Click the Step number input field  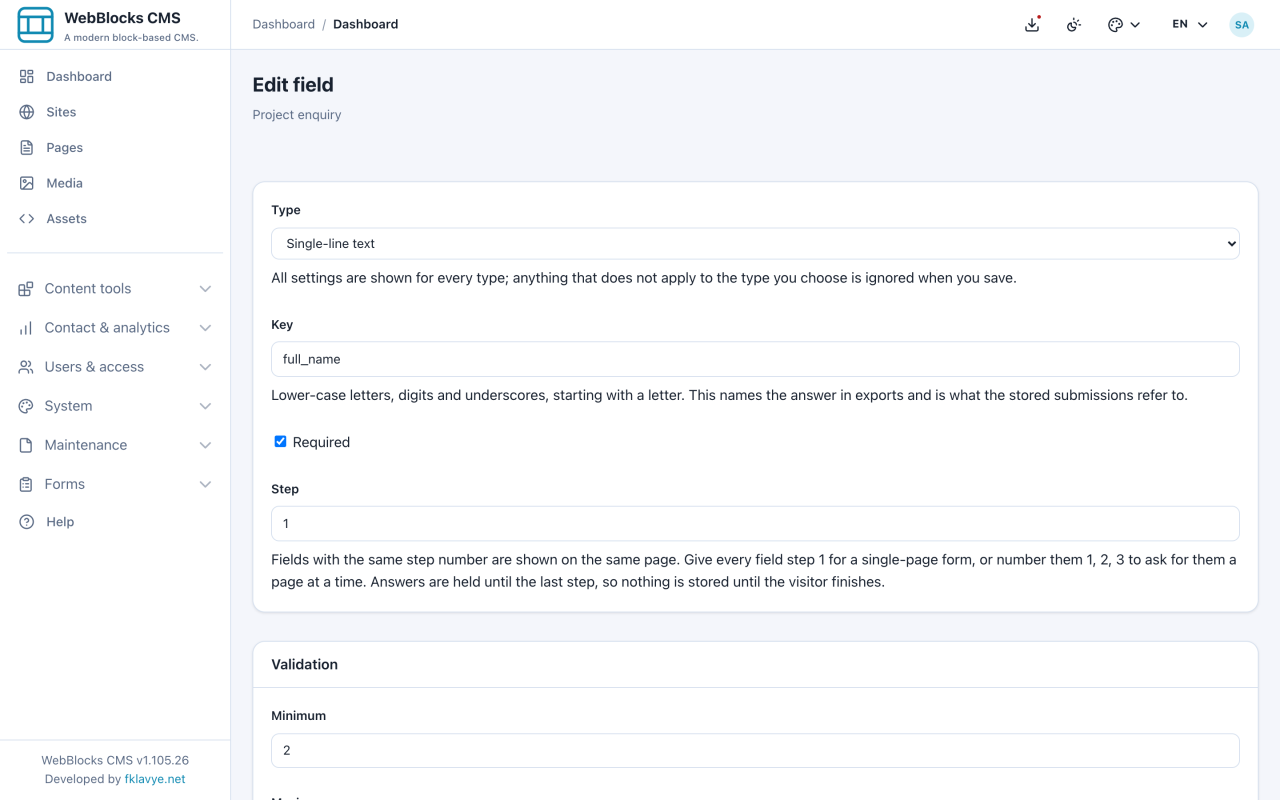pos(755,523)
